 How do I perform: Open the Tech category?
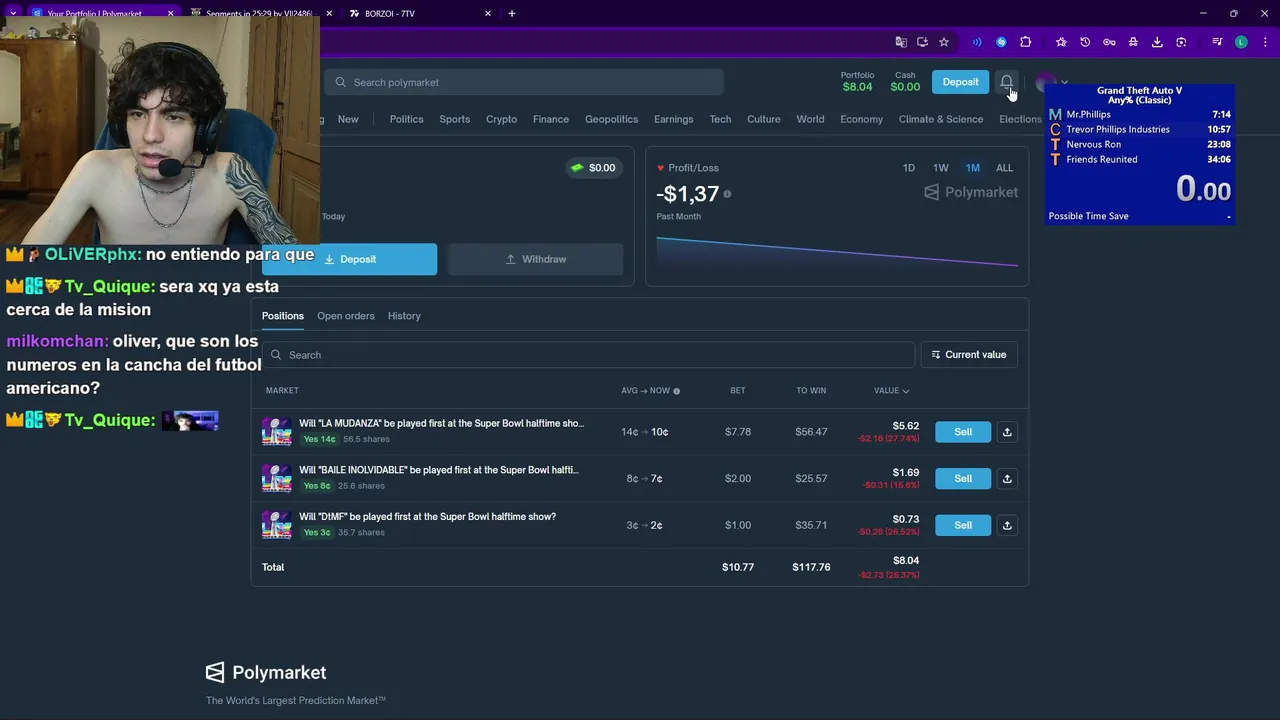click(x=720, y=119)
